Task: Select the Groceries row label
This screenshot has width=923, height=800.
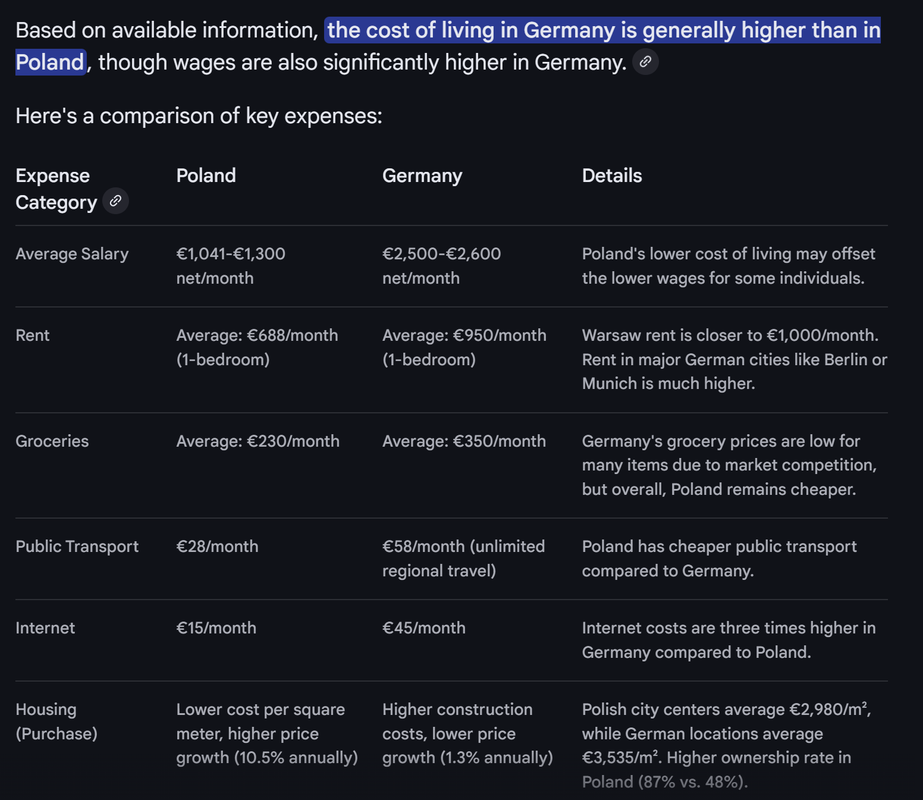Action: click(52, 441)
